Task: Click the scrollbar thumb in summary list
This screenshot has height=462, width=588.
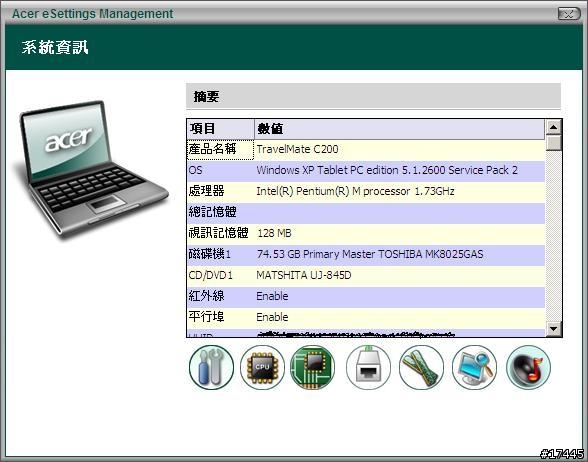Action: point(554,143)
